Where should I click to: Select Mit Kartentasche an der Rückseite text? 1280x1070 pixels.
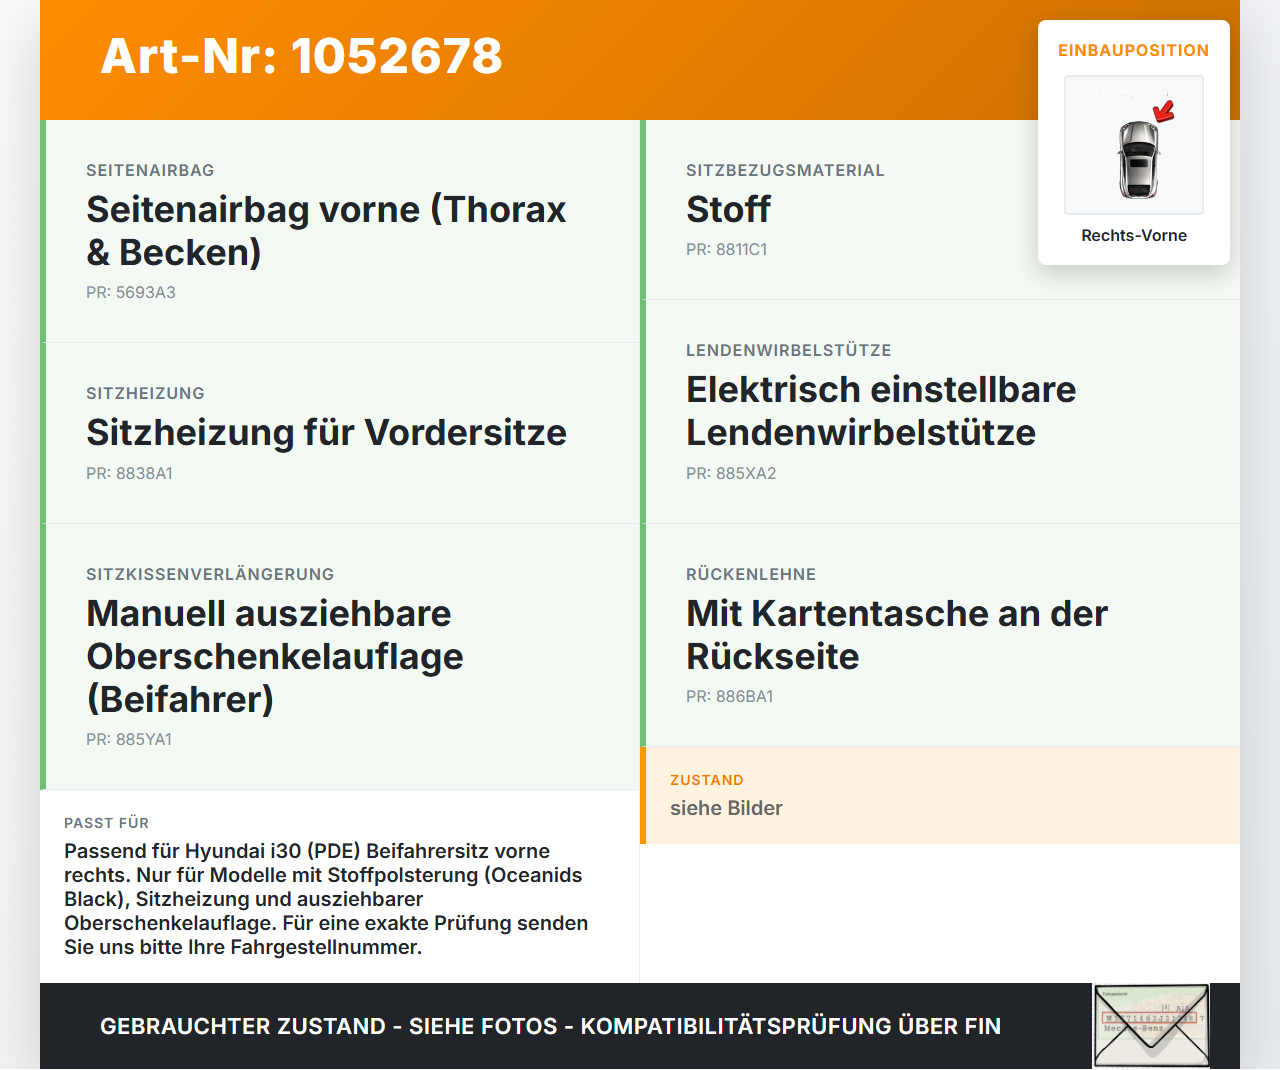pos(897,635)
